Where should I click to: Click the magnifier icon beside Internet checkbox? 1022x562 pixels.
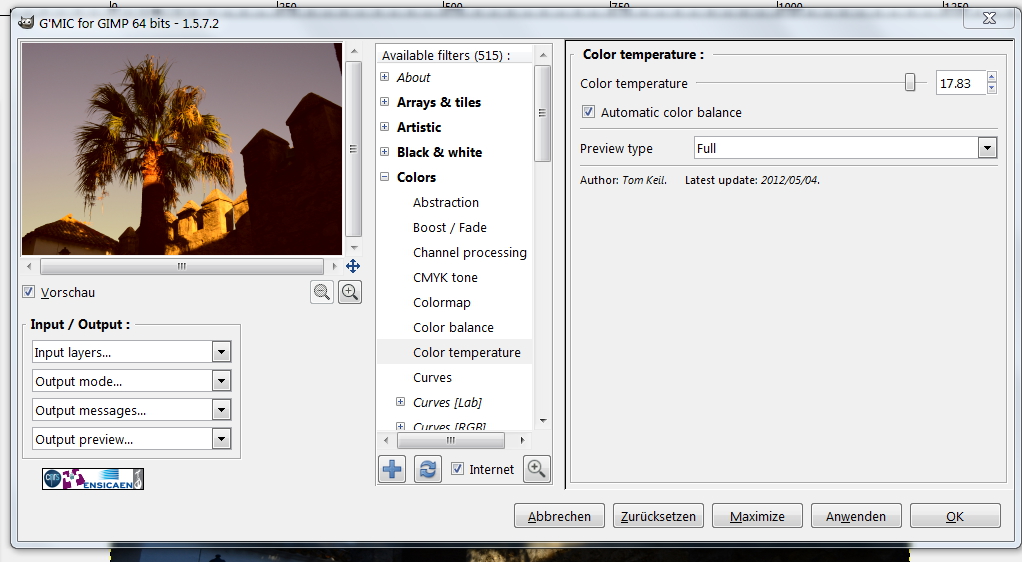537,469
